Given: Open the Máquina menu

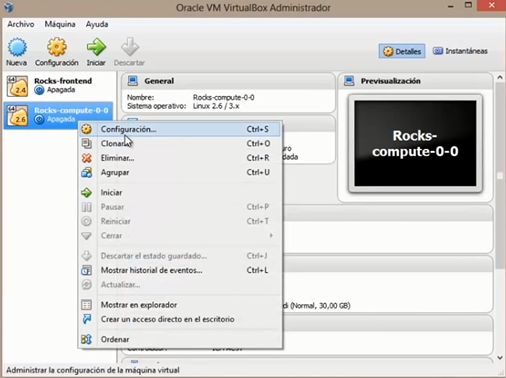Looking at the screenshot, I should [60, 24].
